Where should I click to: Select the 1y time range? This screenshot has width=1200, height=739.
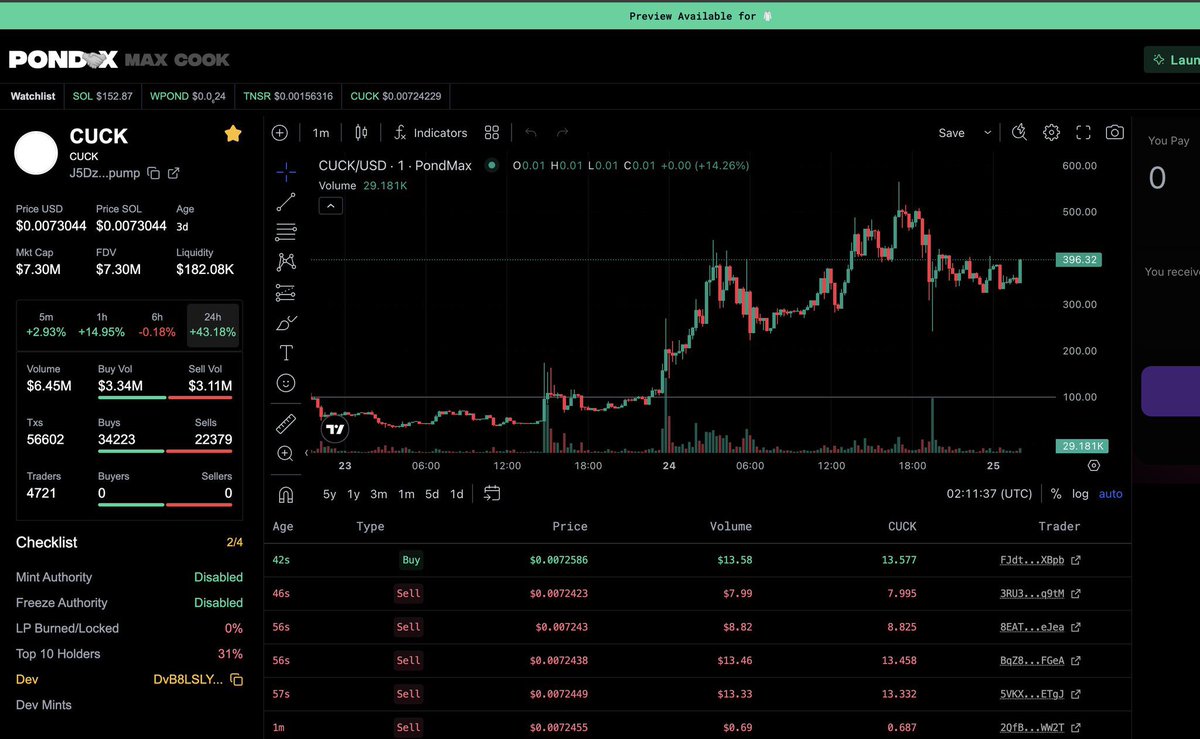[354, 494]
